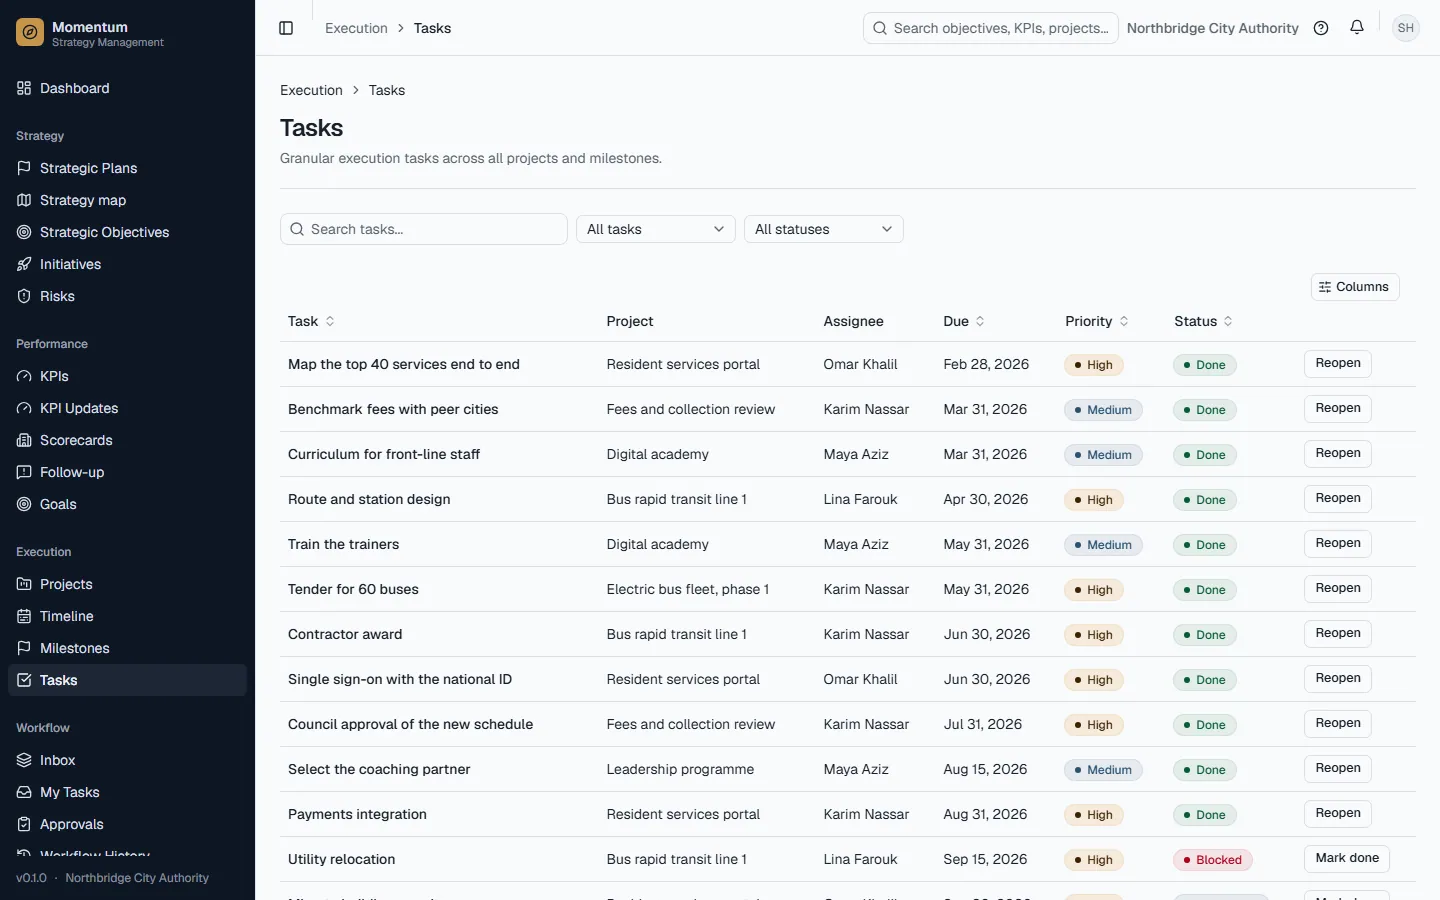This screenshot has height=900, width=1440.
Task: Open the All statuses filter dropdown
Action: point(824,229)
